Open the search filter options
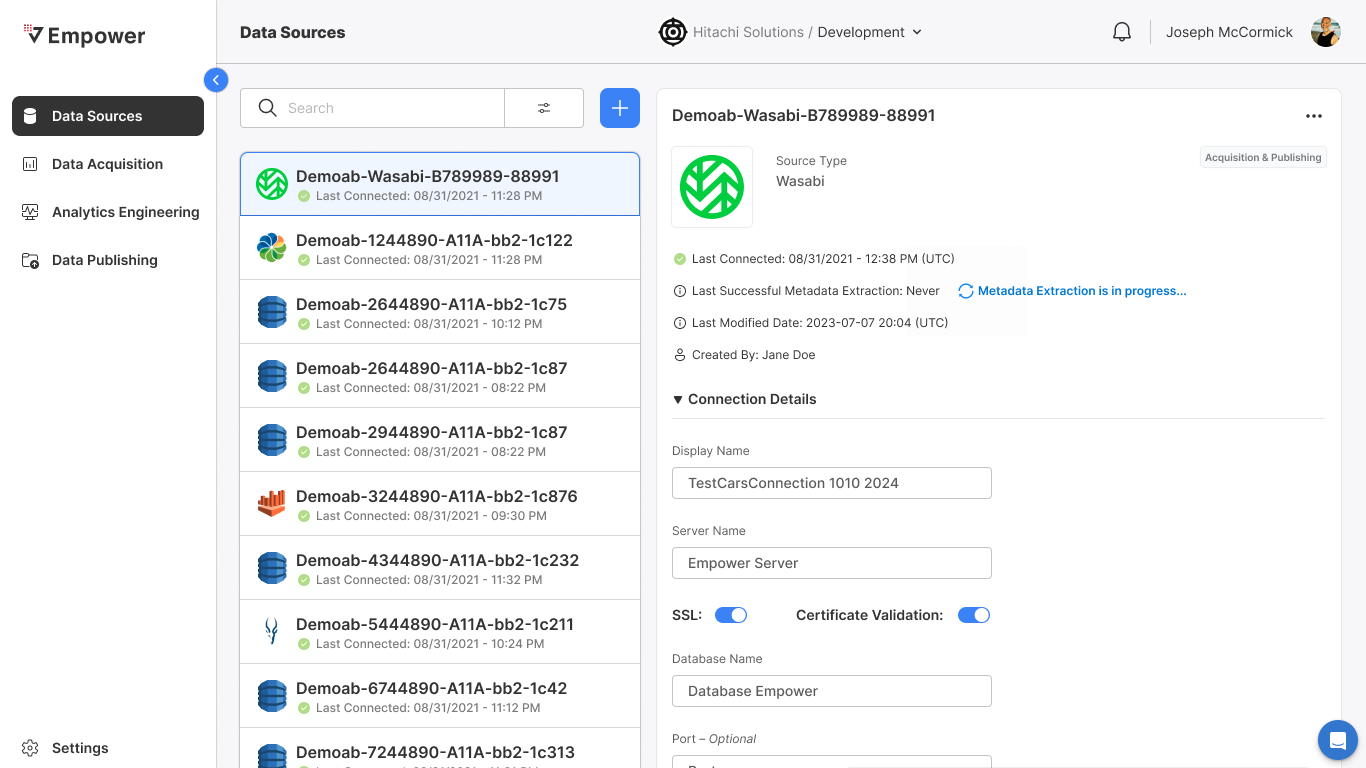This screenshot has width=1366, height=768. 544,108
